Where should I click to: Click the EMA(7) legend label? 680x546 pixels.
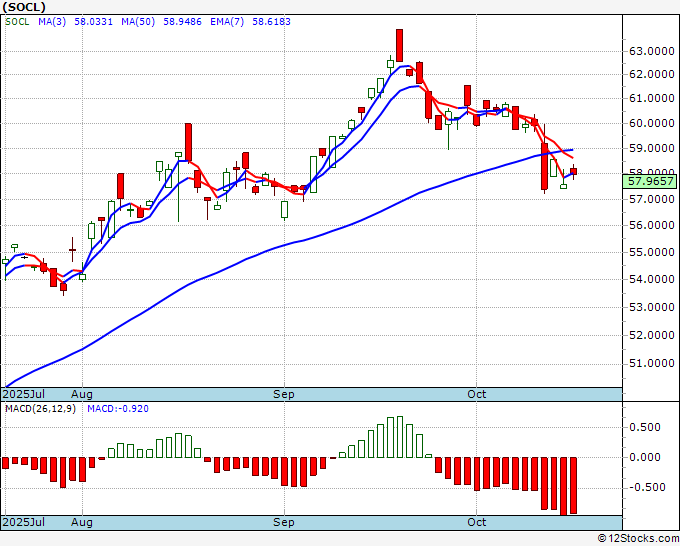tap(227, 22)
